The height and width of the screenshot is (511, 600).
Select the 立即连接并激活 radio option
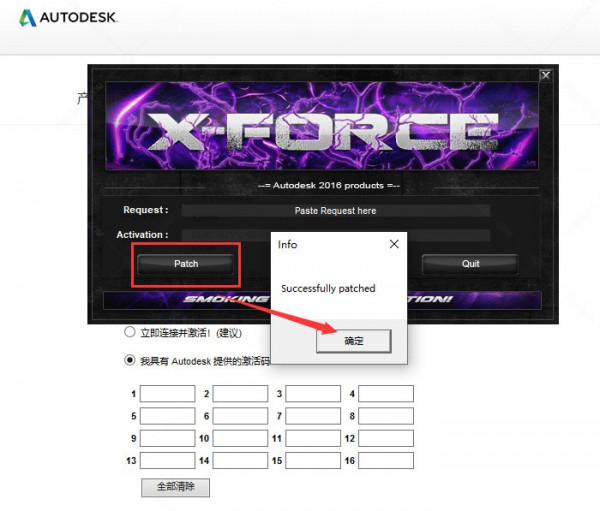[x=130, y=332]
